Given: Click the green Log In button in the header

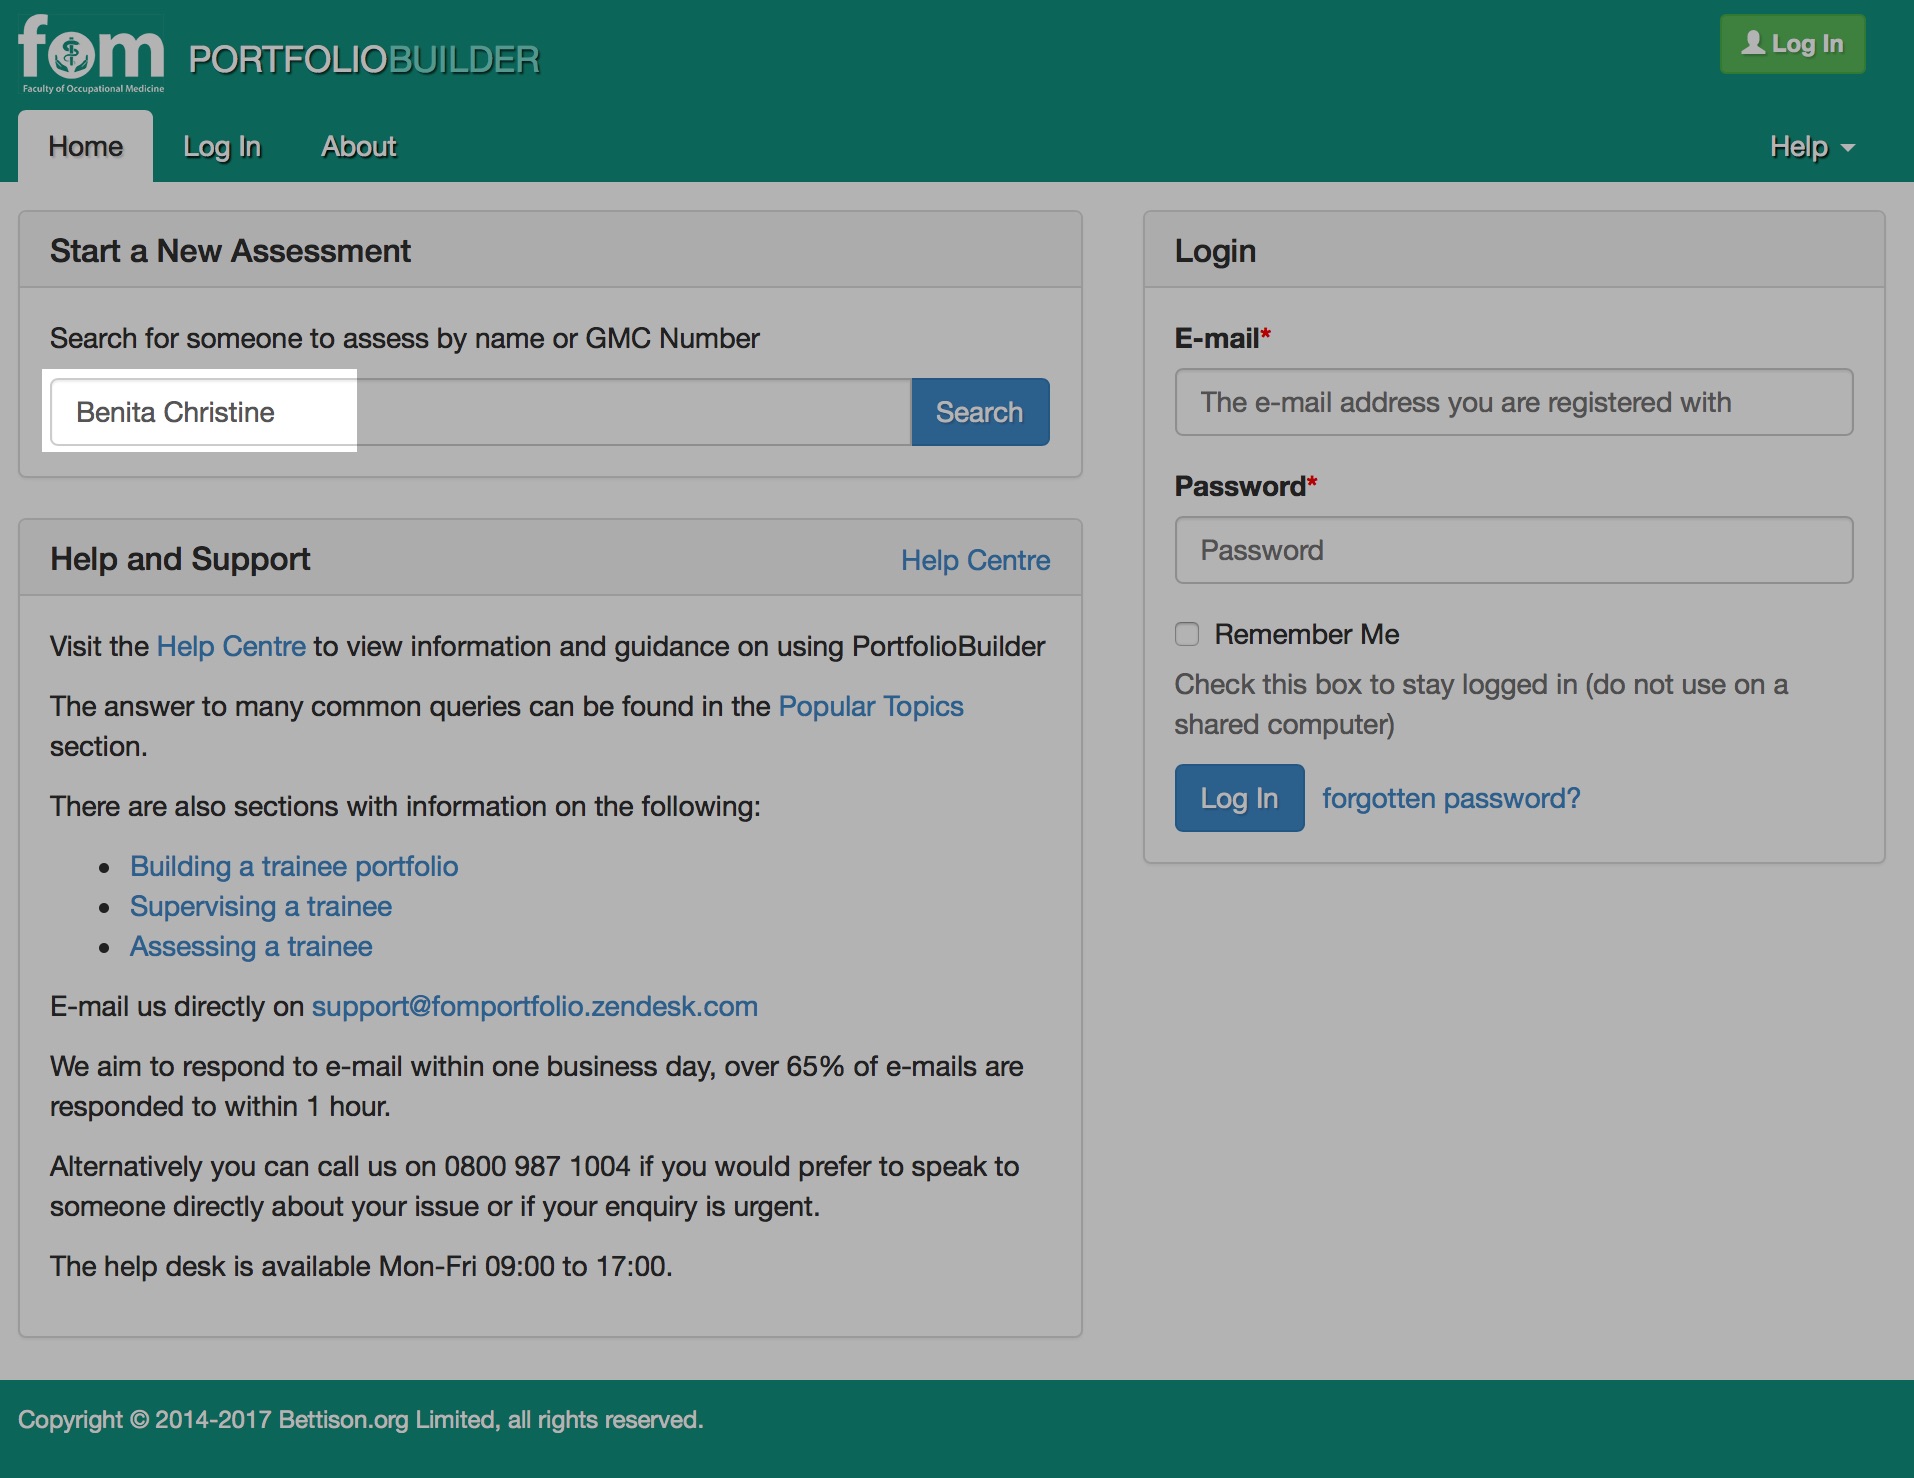Looking at the screenshot, I should (x=1792, y=44).
